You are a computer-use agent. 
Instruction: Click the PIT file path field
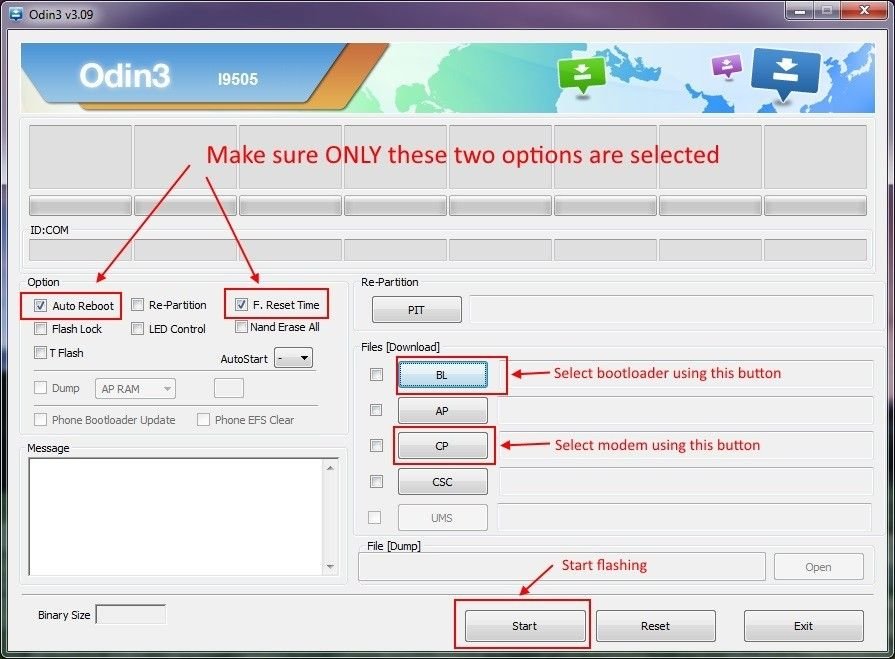tap(671, 310)
